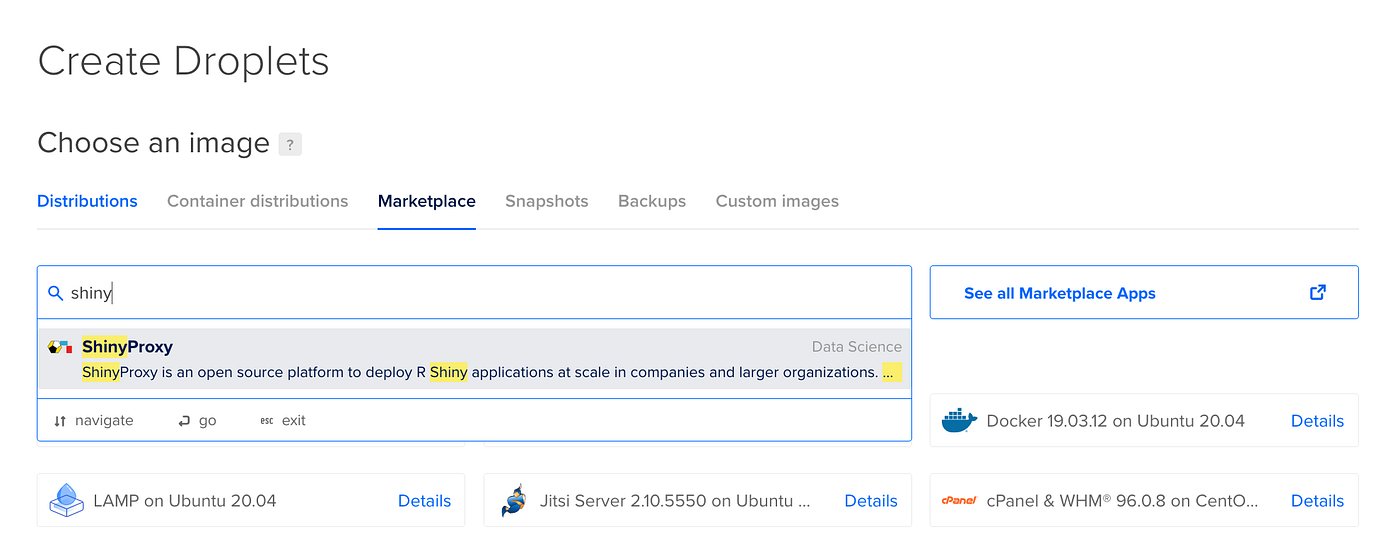Open Details for Docker 19.03.12
Screen dimensions: 1400x552
pos(1317,421)
